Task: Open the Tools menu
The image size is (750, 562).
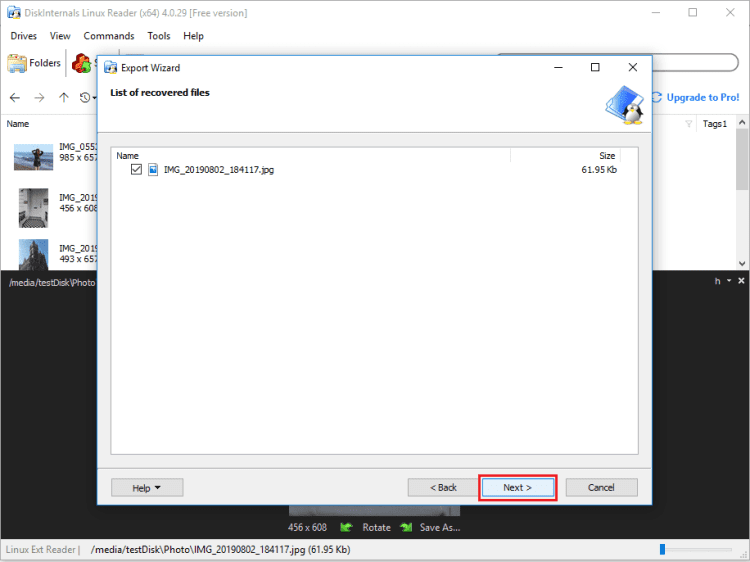Action: coord(159,36)
